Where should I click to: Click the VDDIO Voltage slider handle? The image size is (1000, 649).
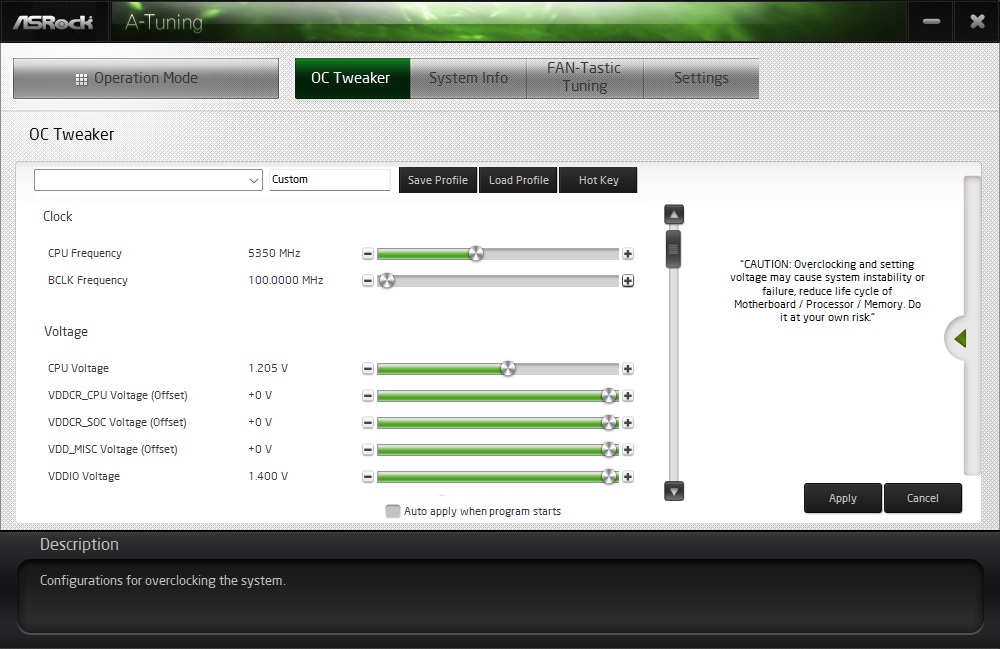tap(610, 476)
